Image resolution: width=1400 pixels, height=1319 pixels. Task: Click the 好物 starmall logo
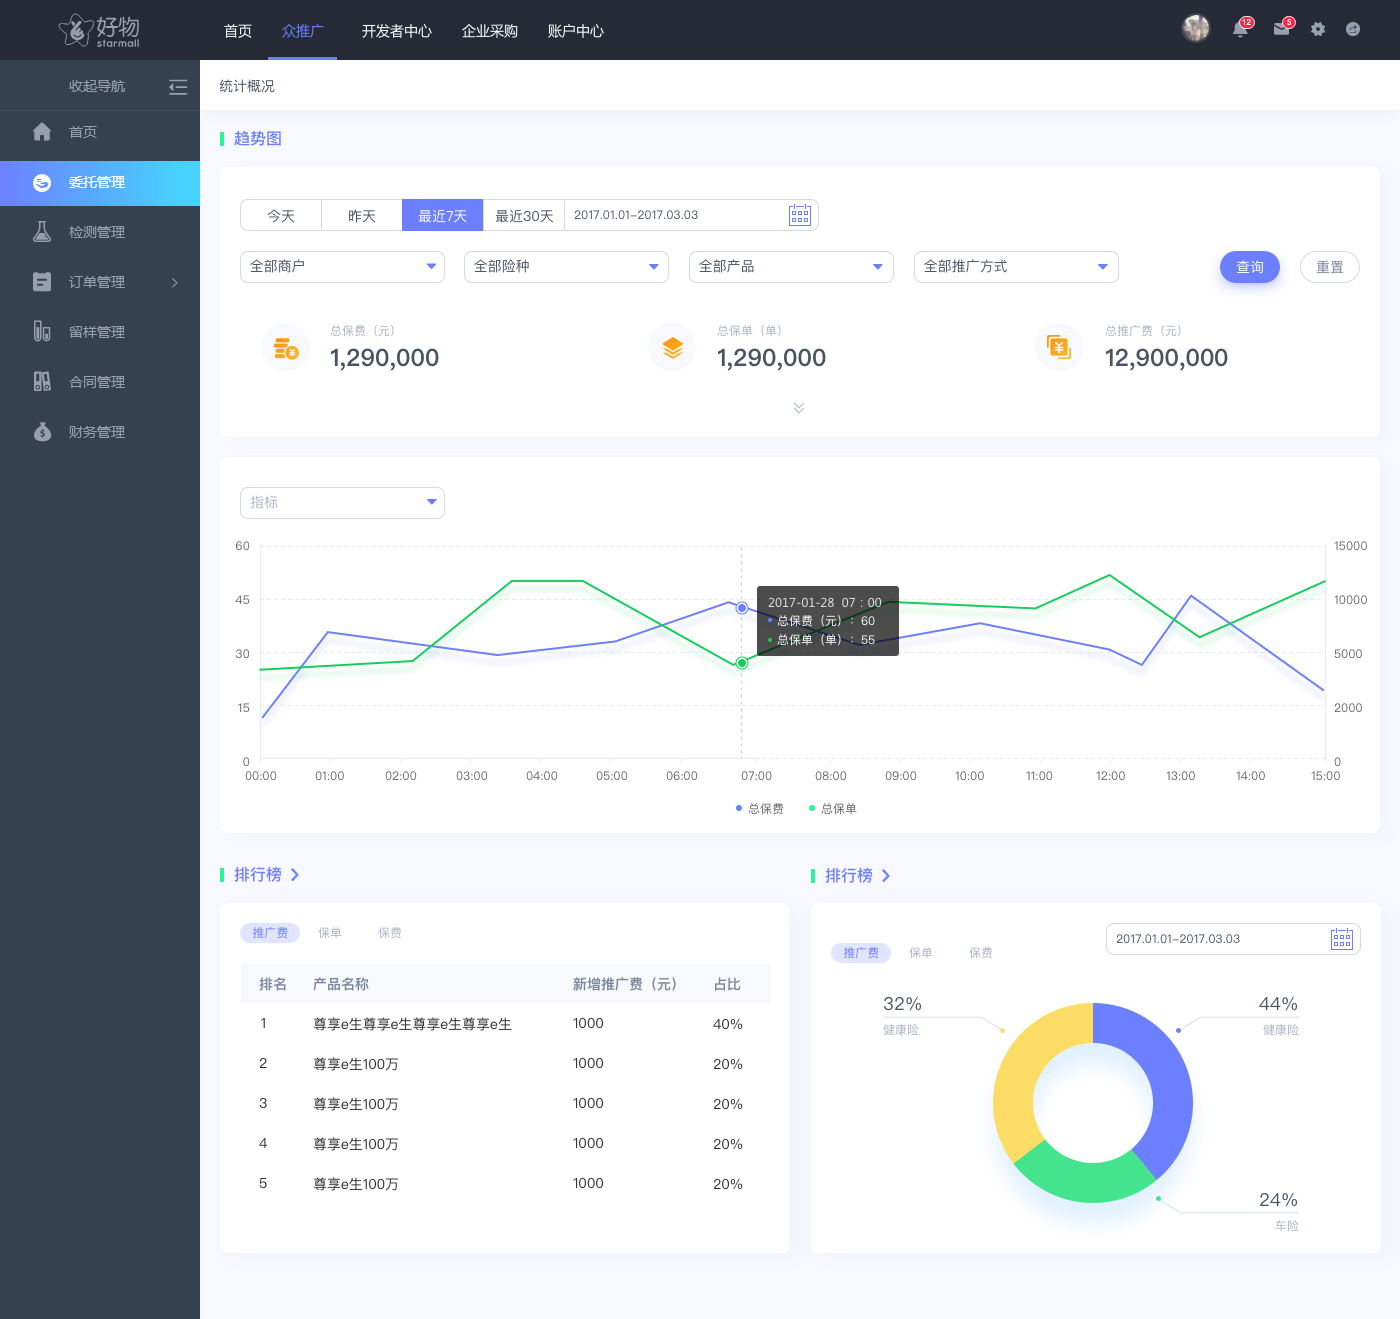click(99, 30)
